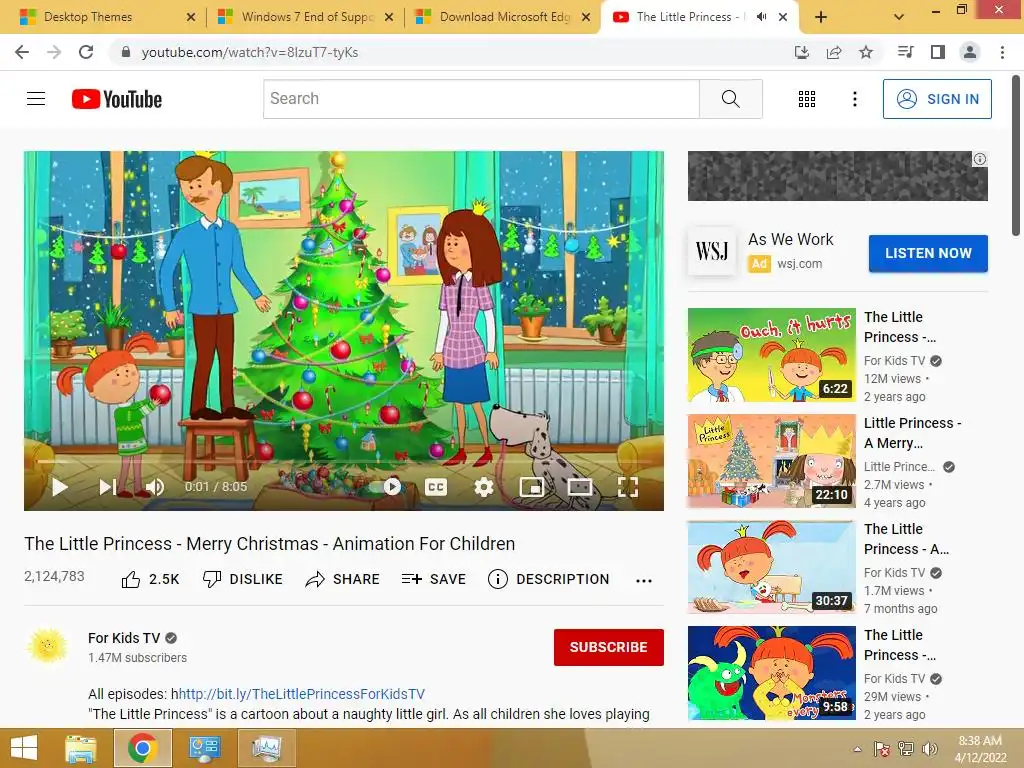
Task: Open the 9:58 Monsters video thumbnail
Action: (x=771, y=673)
